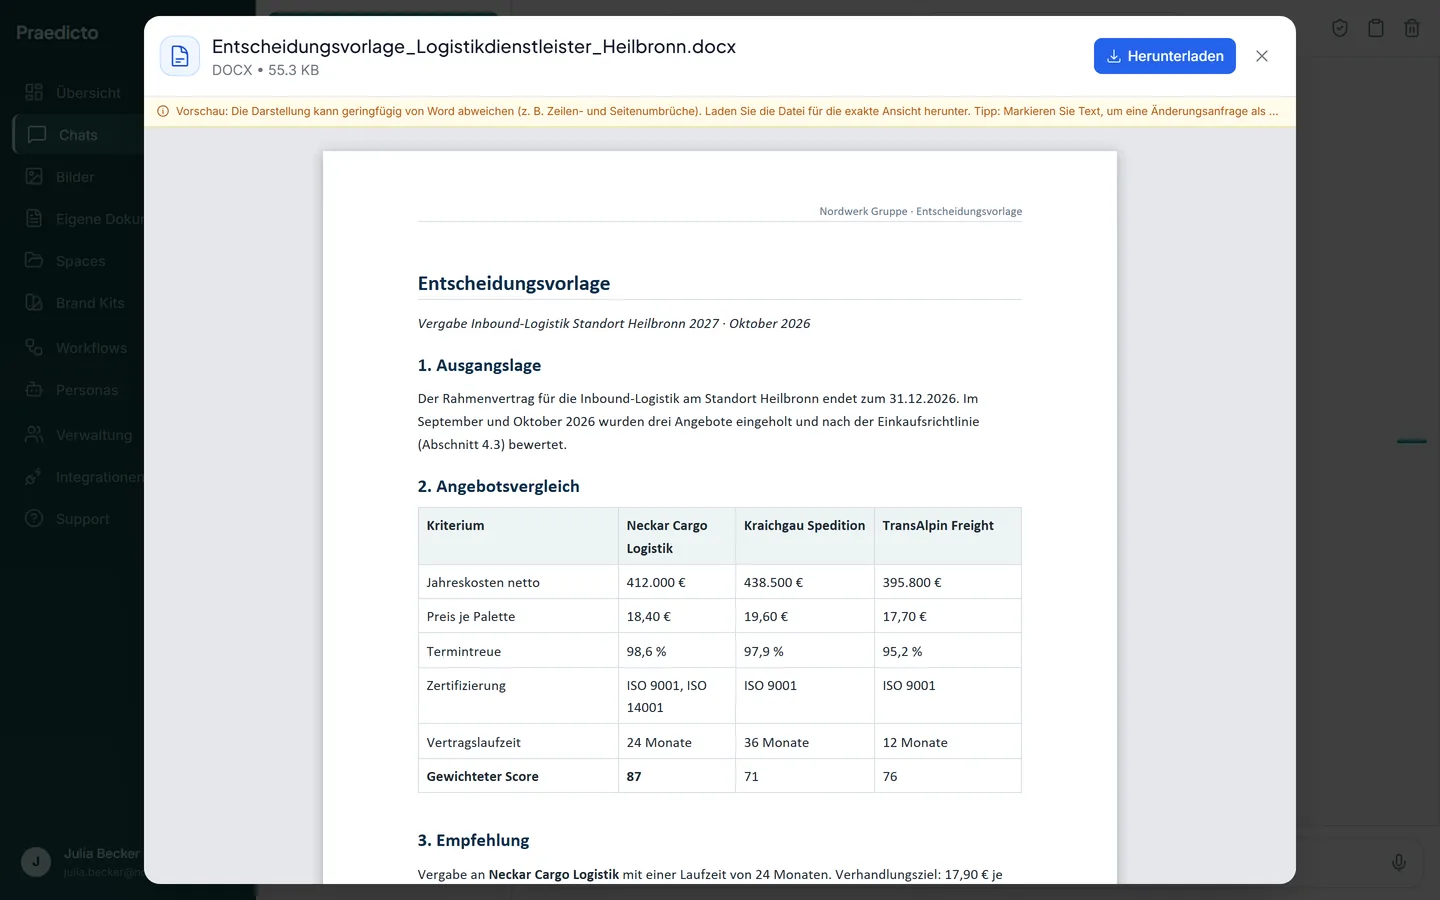
Task: Click the microphone icon in chat input
Action: [x=1399, y=862]
